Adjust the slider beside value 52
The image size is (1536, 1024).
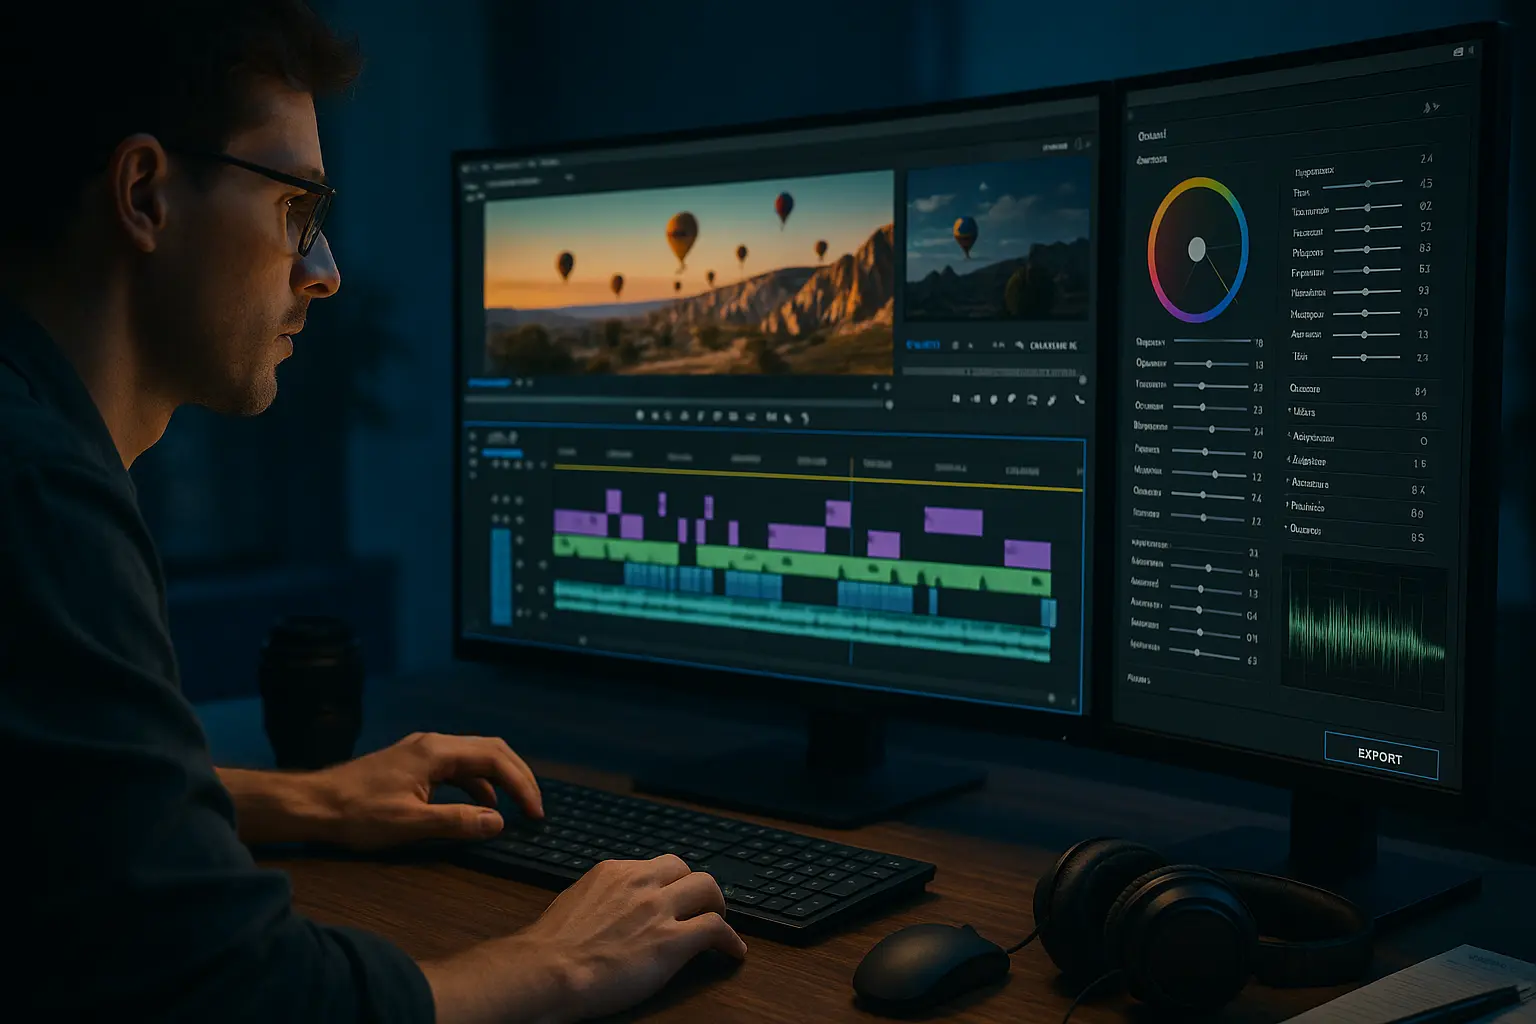pos(1367,228)
